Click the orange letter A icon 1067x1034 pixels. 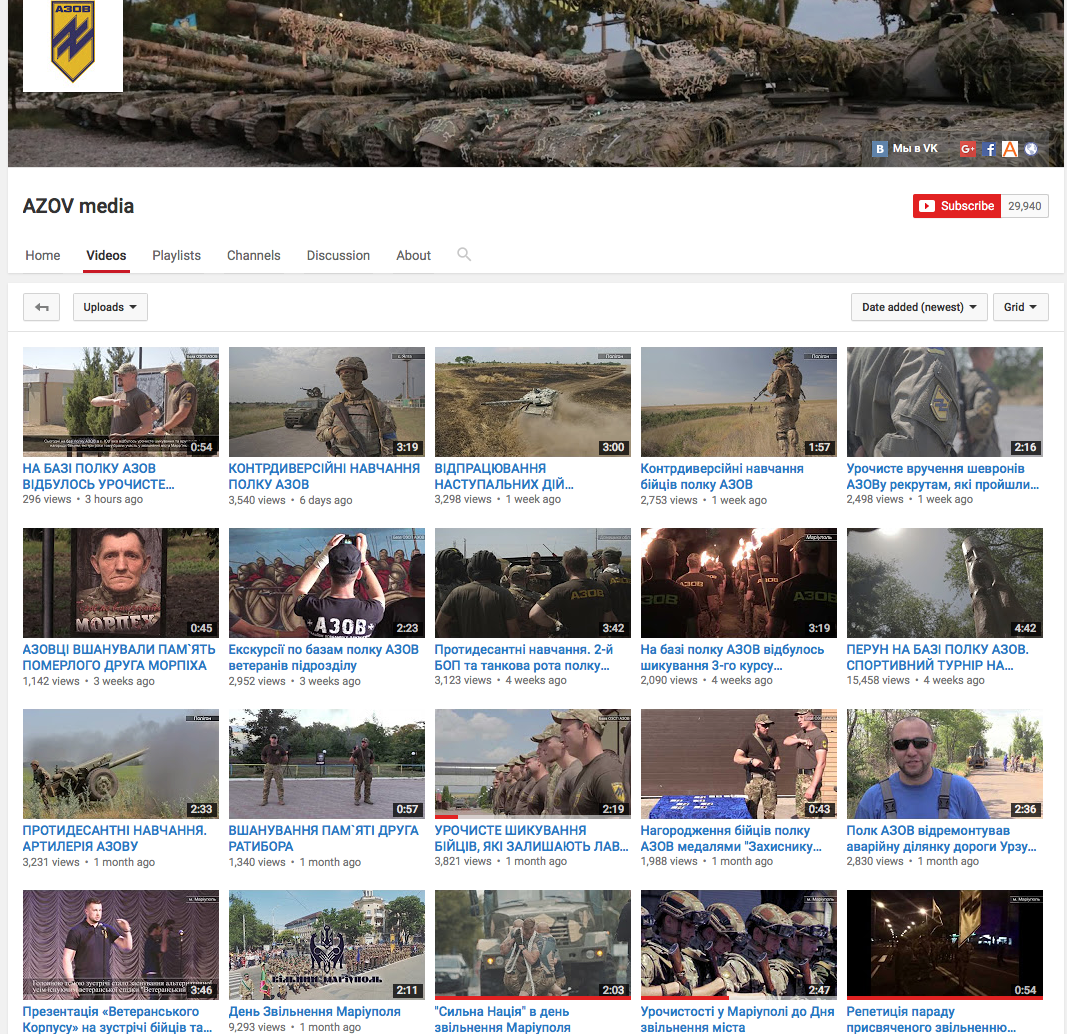point(1010,149)
